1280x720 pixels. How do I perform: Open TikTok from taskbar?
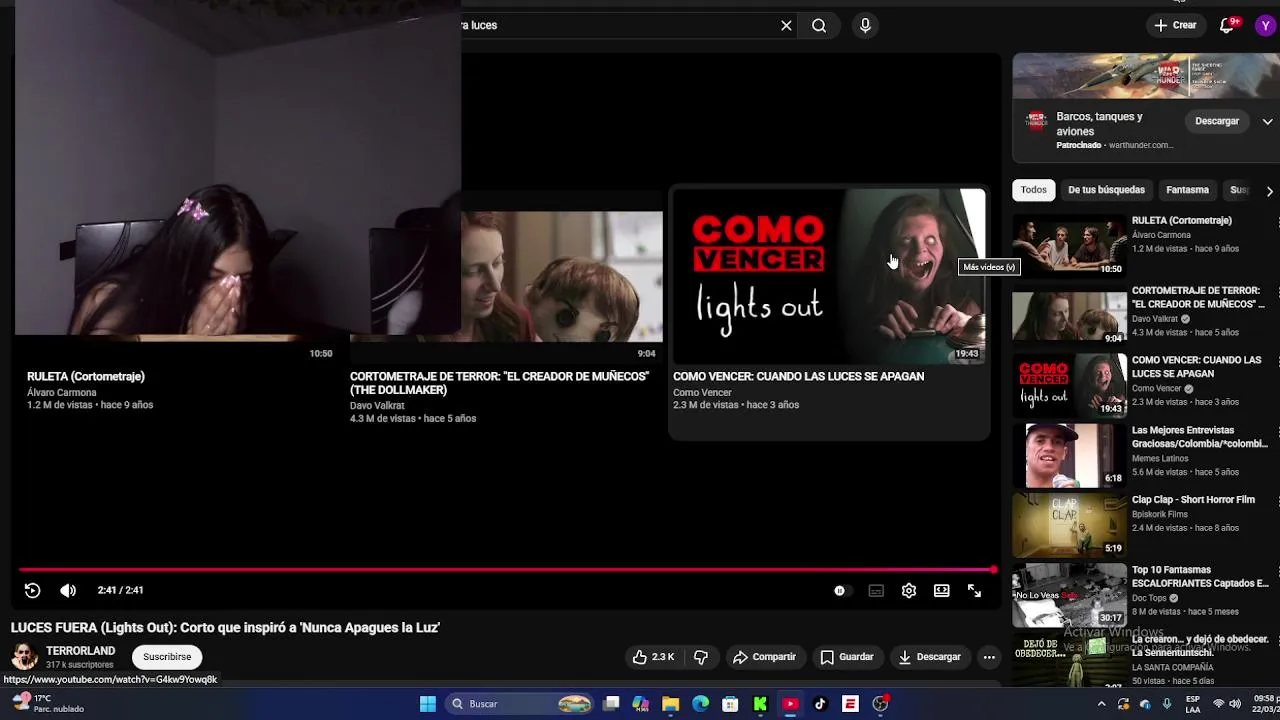[x=820, y=704]
